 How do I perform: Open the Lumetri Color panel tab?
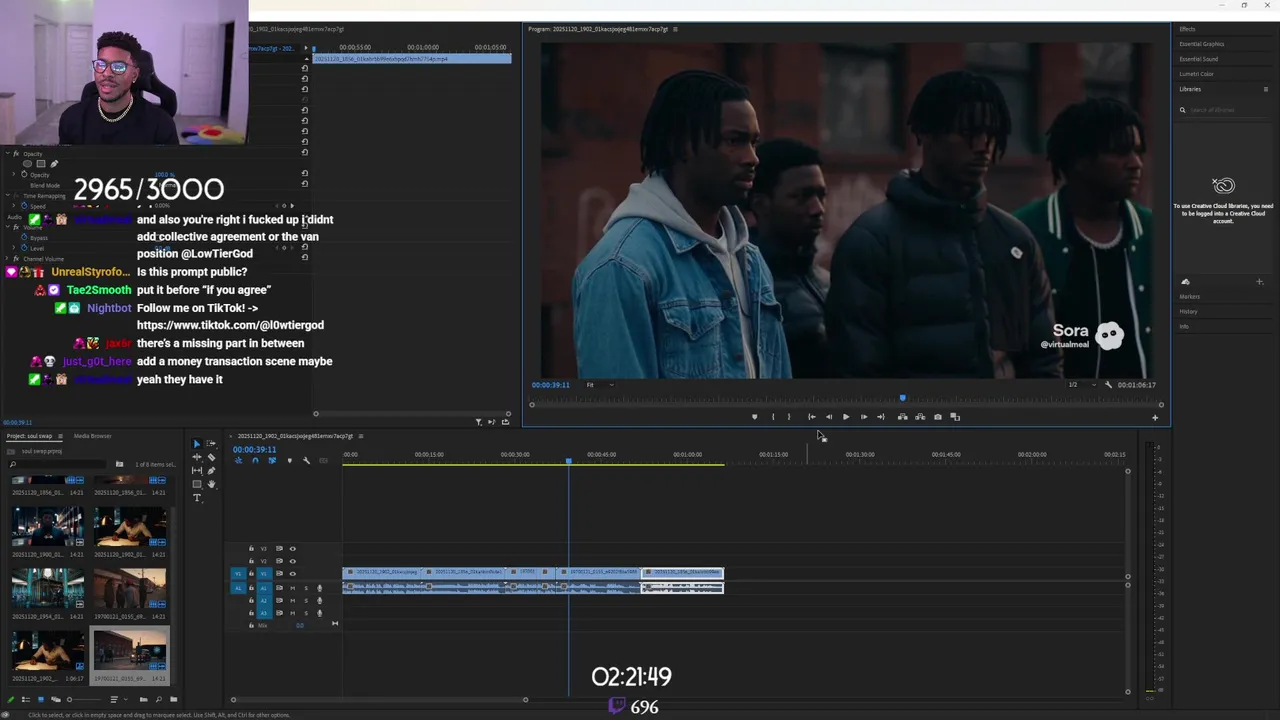(x=1197, y=74)
